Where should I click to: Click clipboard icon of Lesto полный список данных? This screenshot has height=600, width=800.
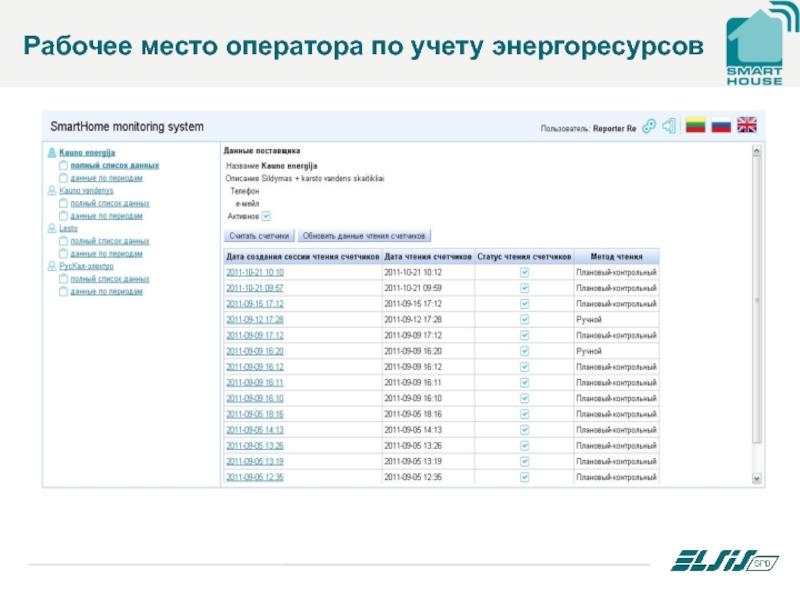pos(63,241)
